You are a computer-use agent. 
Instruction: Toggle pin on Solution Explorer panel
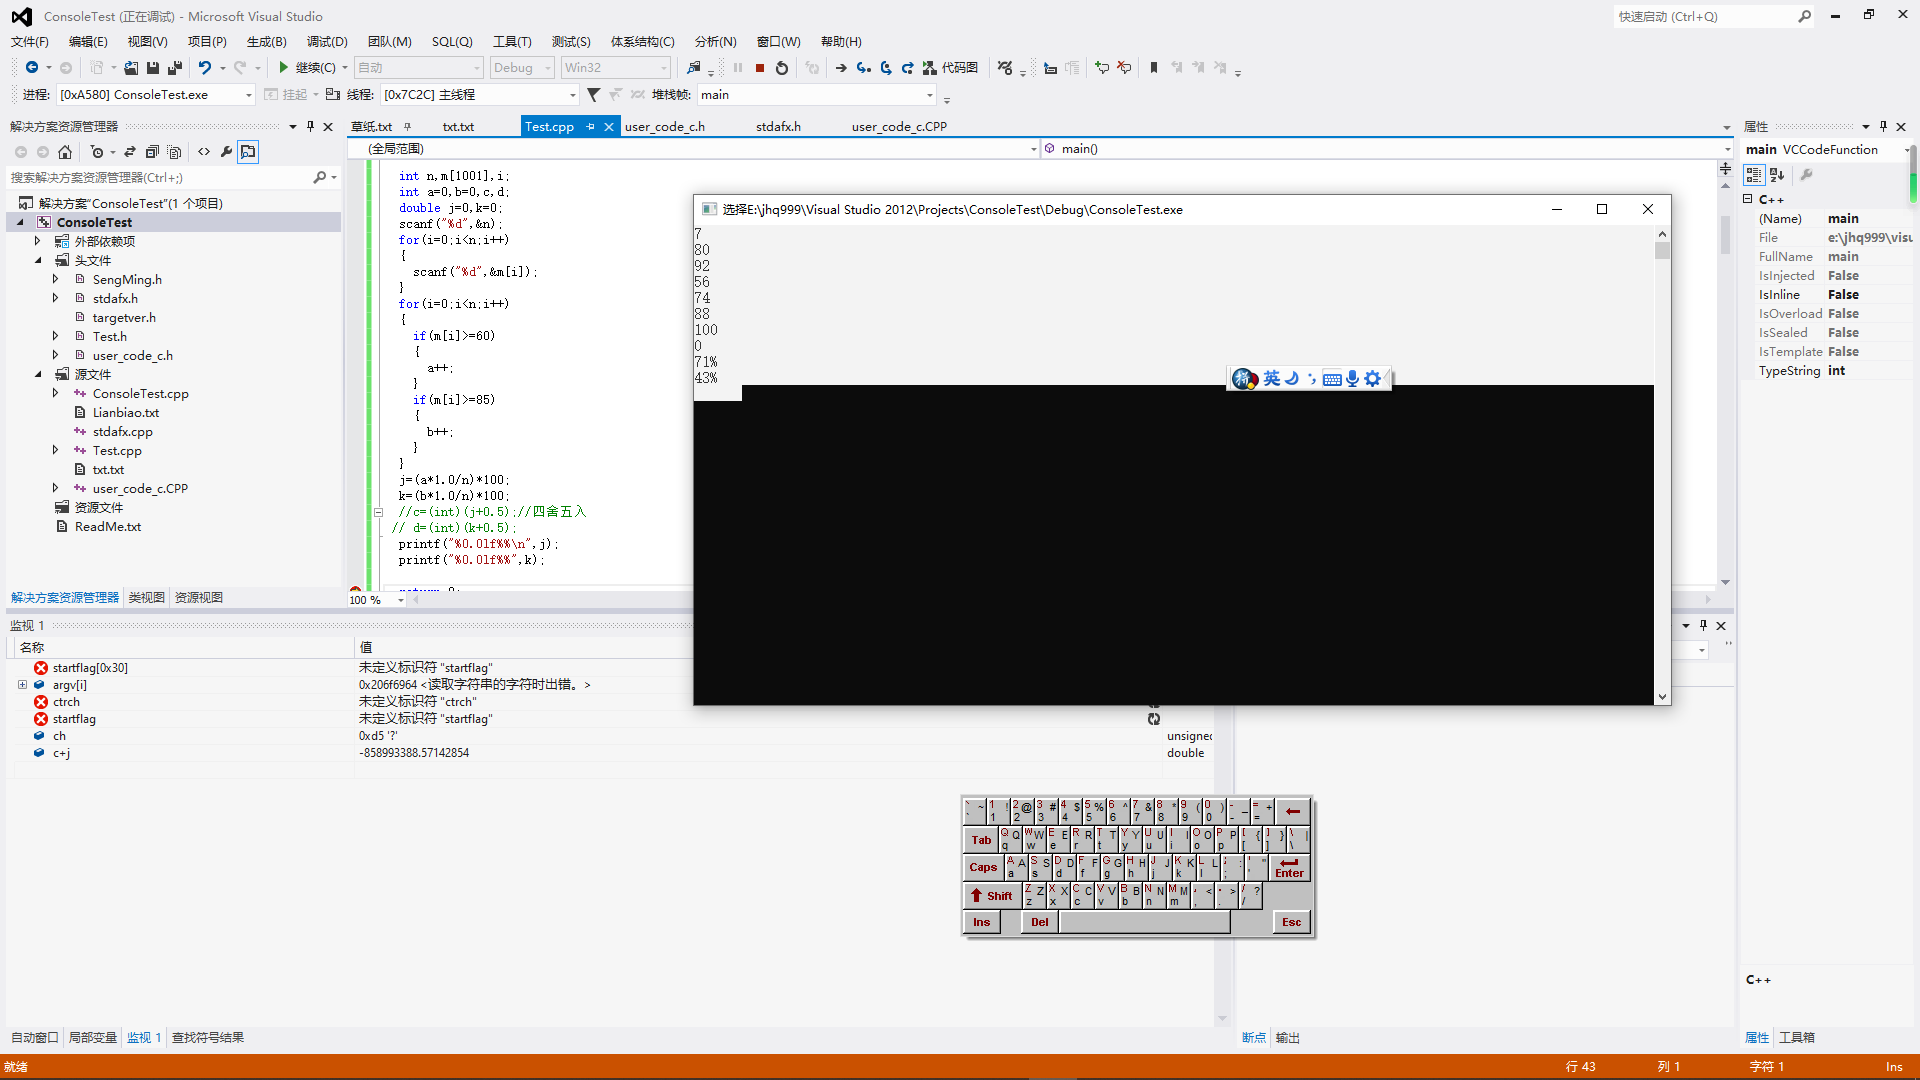coord(310,126)
